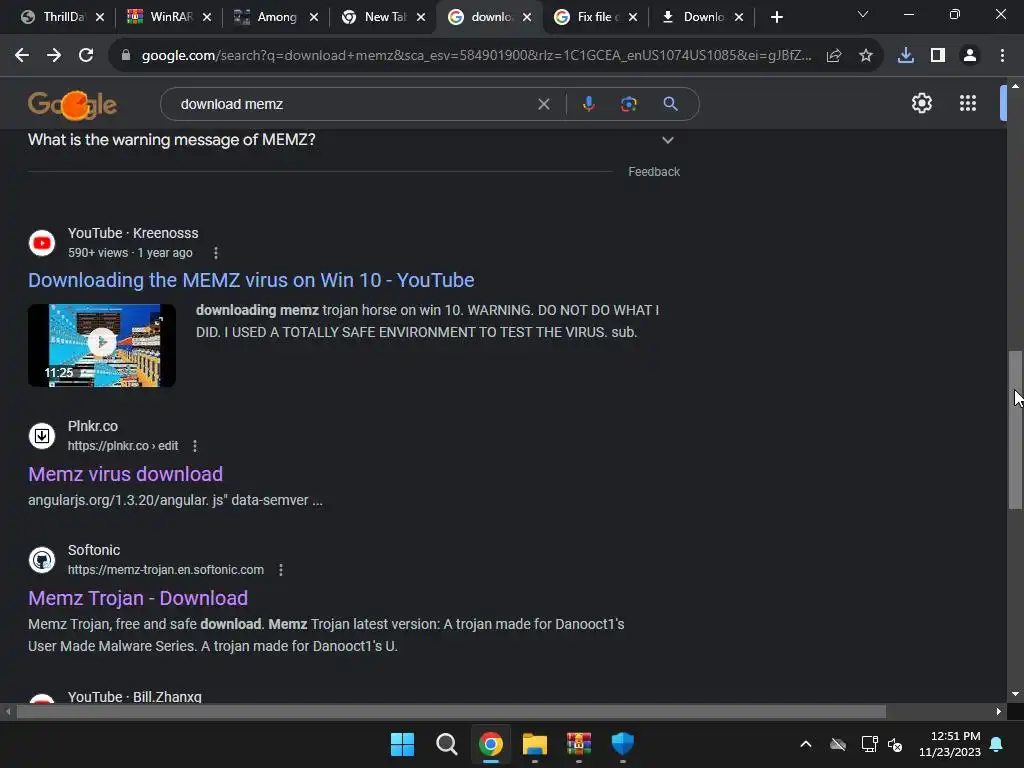1024x768 pixels.
Task: Open the network tray icon
Action: click(x=869, y=744)
